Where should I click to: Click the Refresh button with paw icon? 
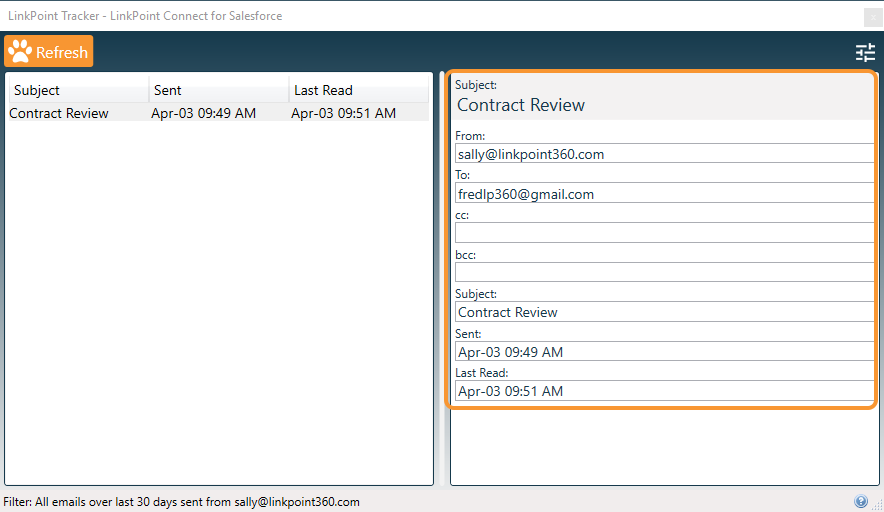(x=49, y=52)
